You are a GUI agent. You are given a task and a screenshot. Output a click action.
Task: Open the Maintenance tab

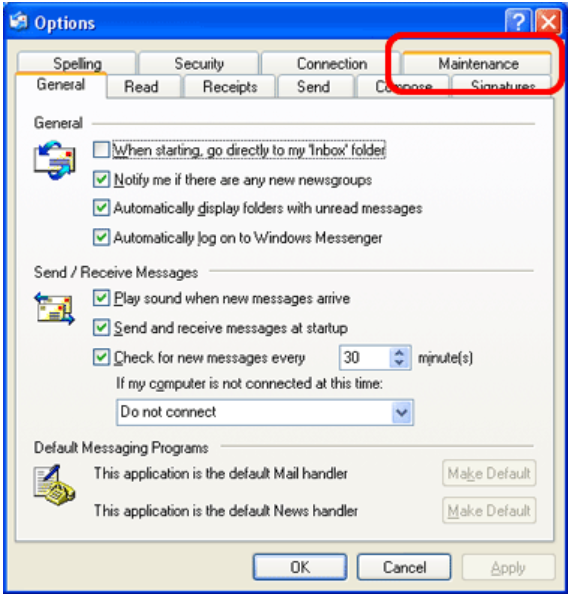[478, 63]
